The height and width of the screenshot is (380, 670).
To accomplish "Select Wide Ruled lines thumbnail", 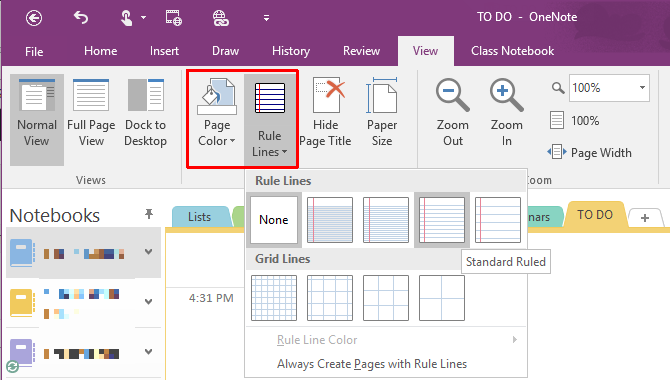I will click(x=498, y=220).
